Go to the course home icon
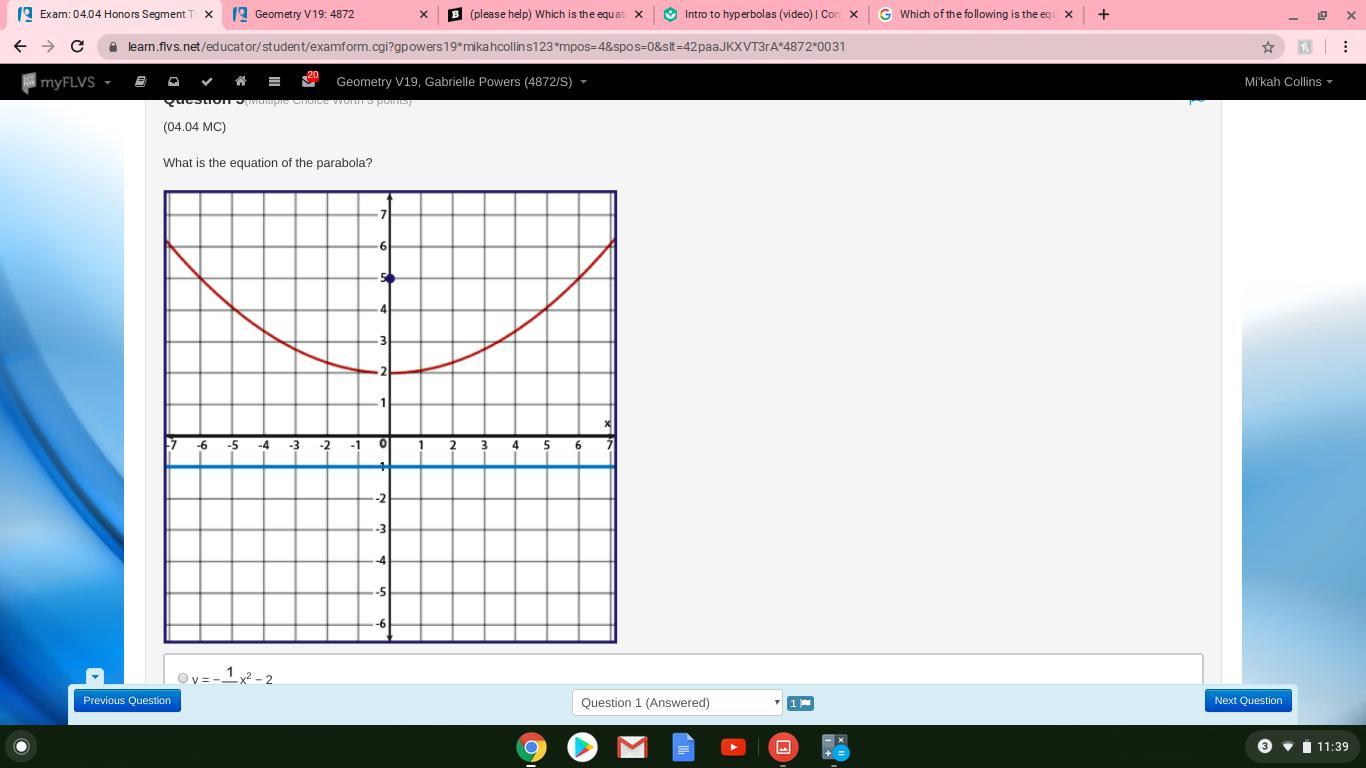 click(240, 82)
